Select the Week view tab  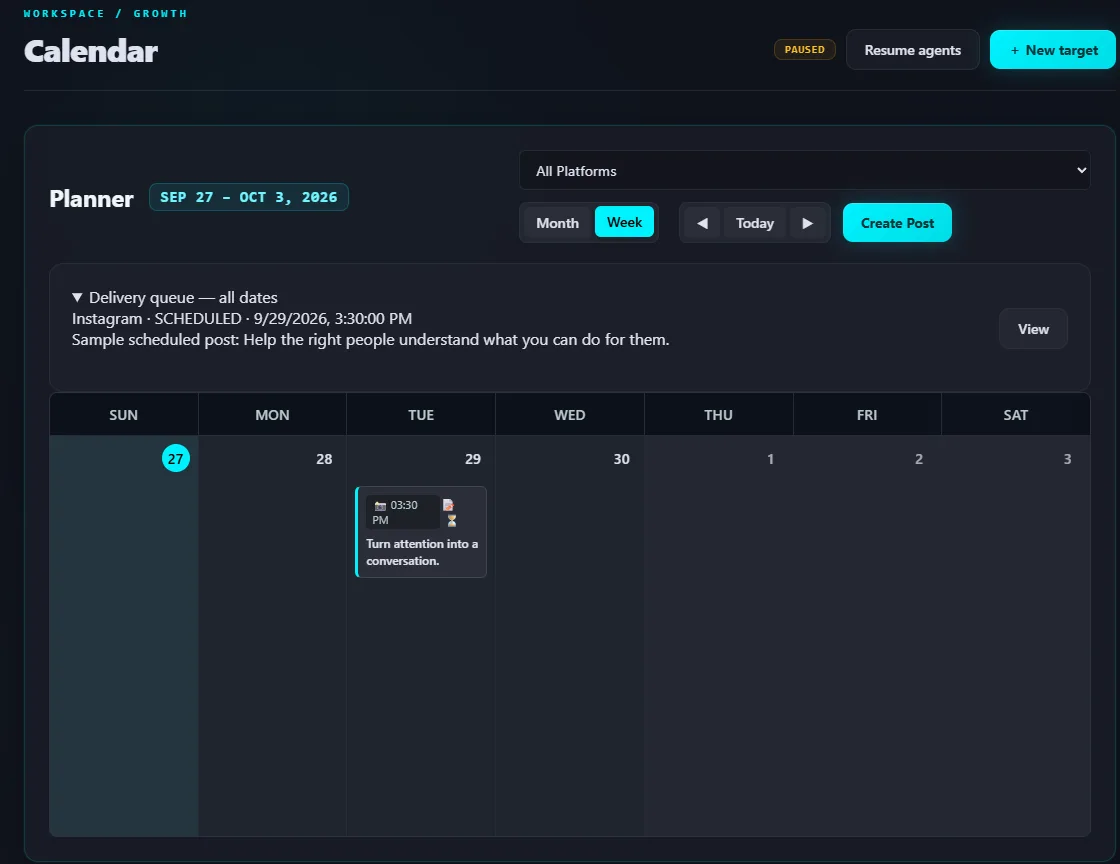(x=624, y=222)
